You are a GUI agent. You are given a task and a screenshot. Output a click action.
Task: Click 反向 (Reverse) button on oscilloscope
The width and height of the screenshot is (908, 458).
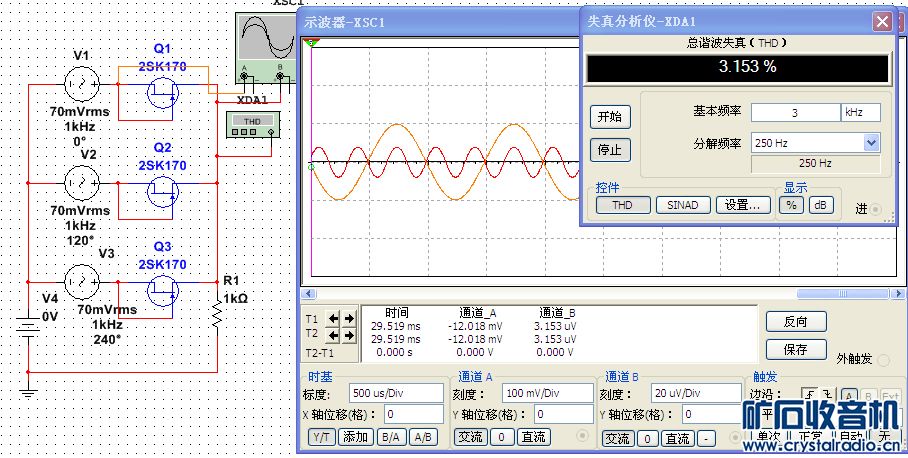click(796, 321)
